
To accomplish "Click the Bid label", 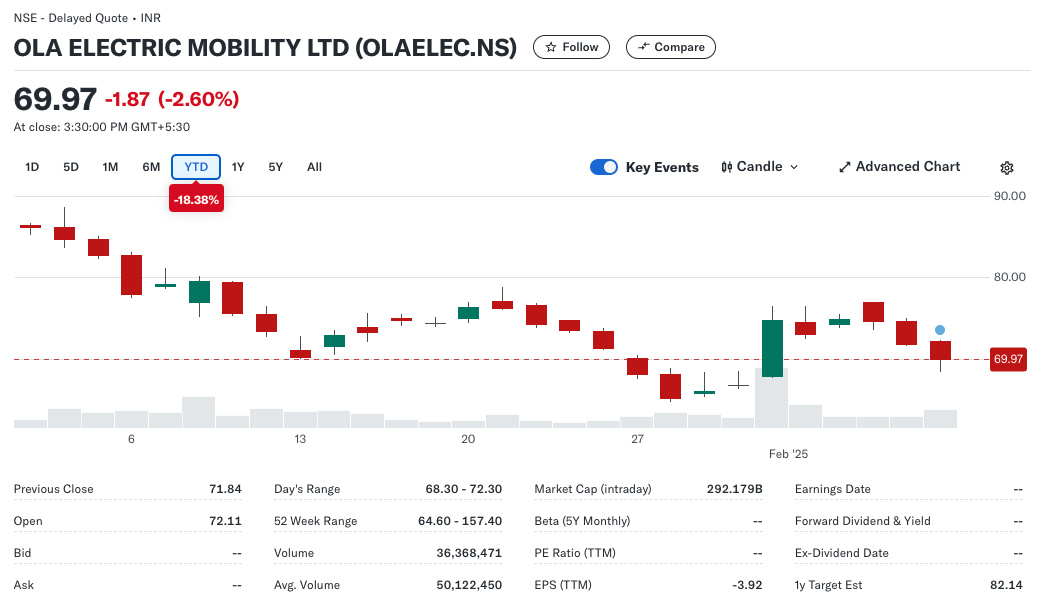I will point(23,553).
